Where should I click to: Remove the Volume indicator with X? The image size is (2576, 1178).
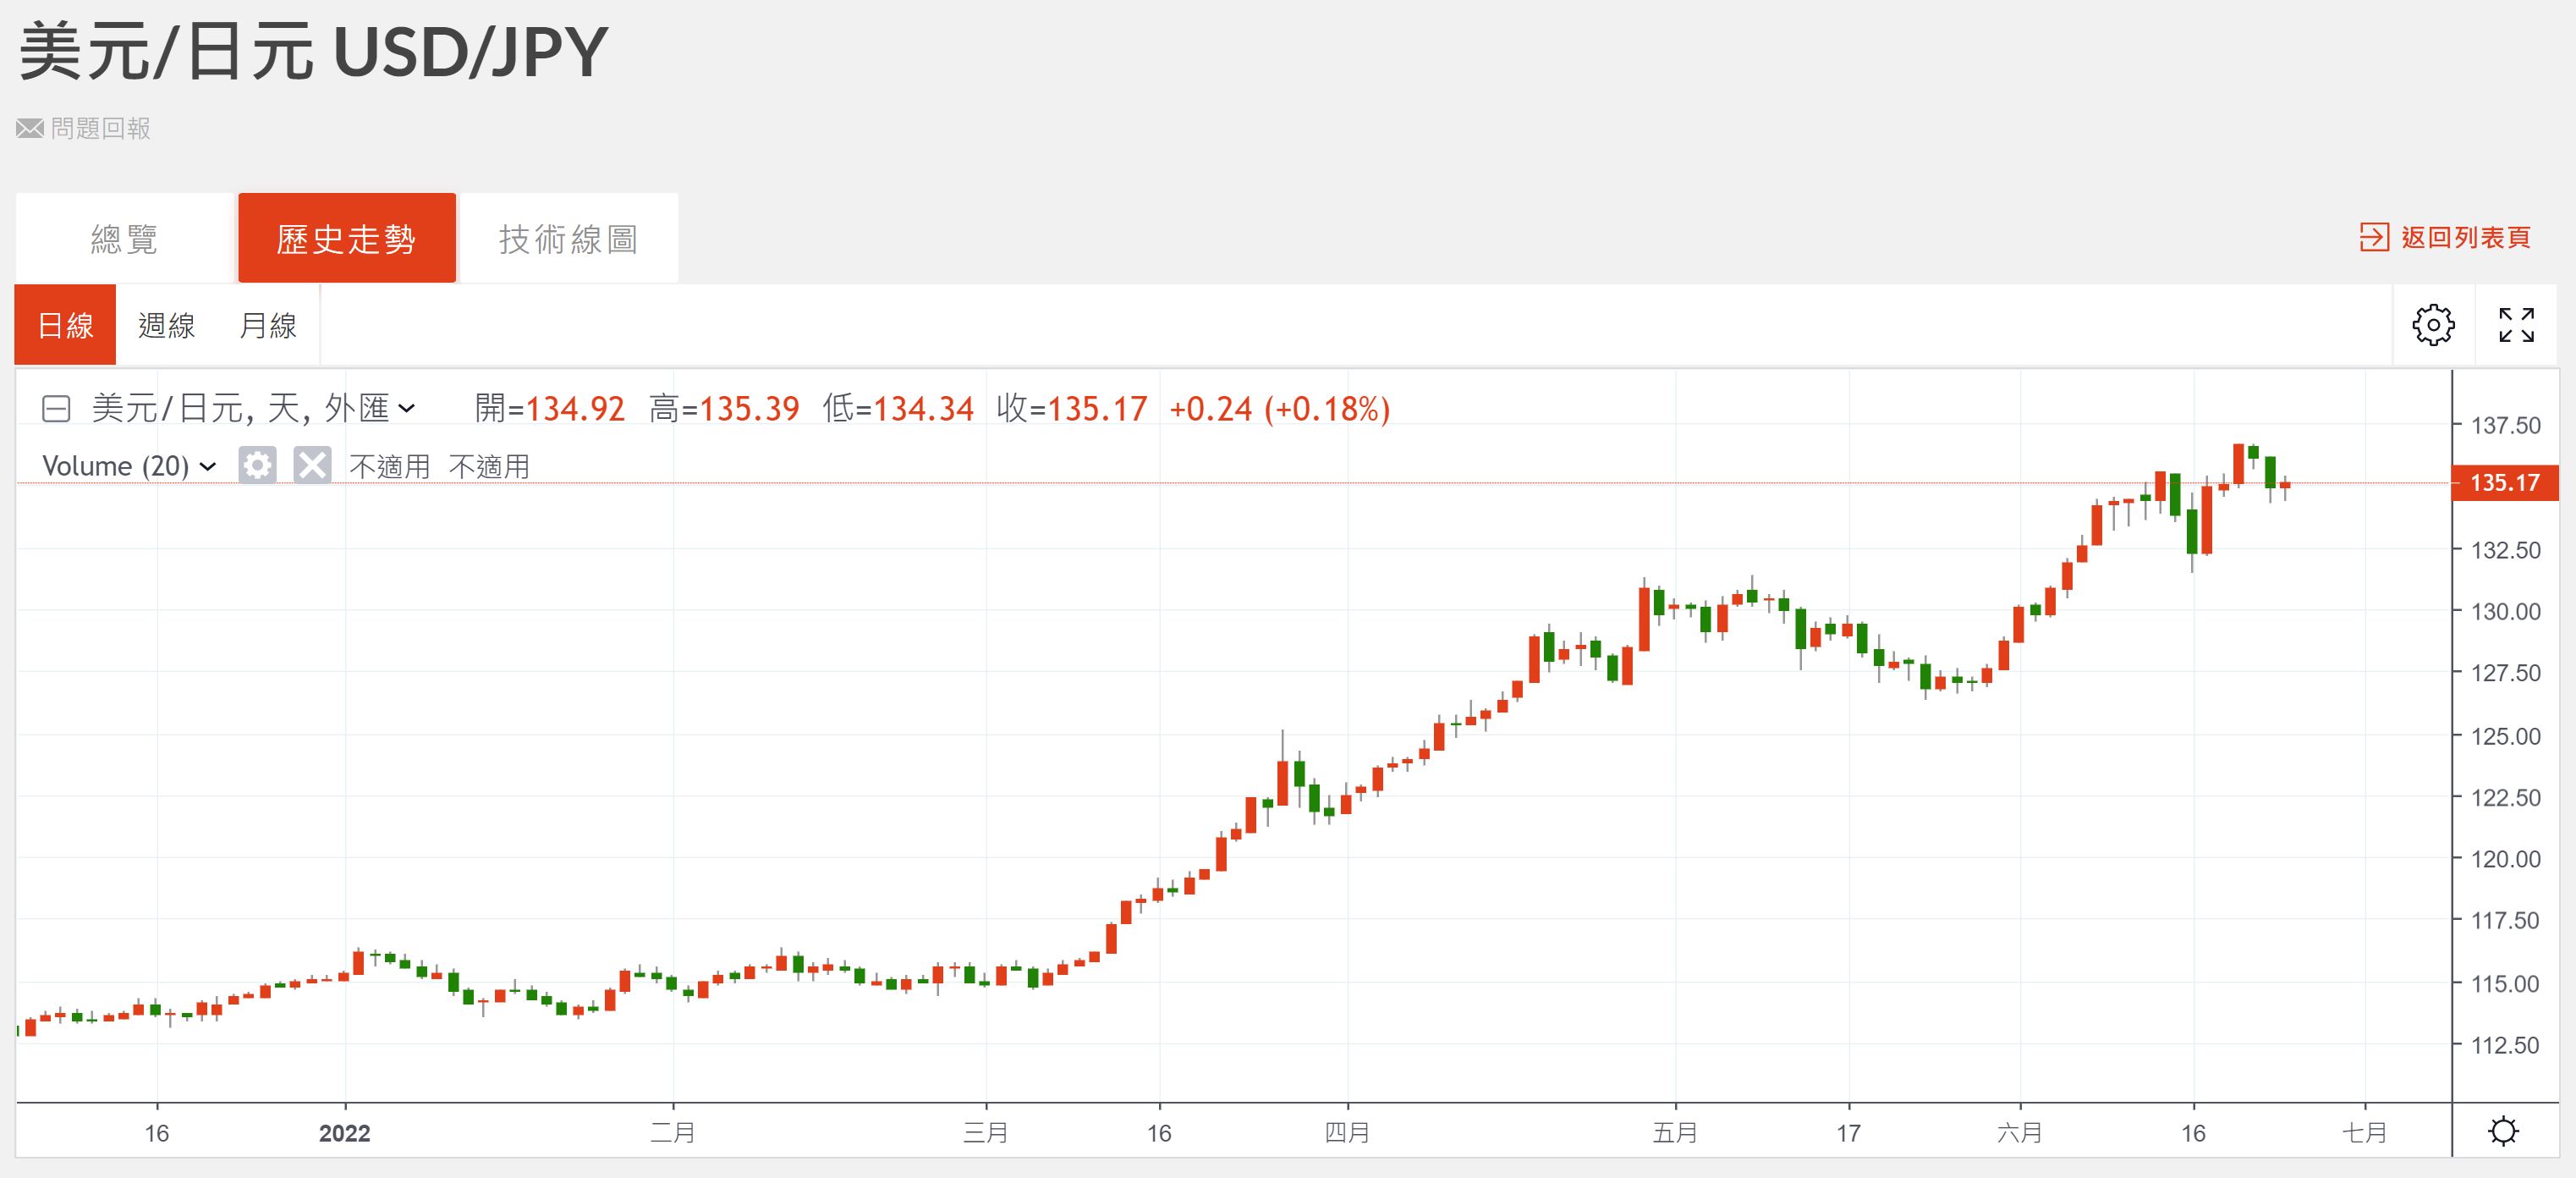coord(312,466)
